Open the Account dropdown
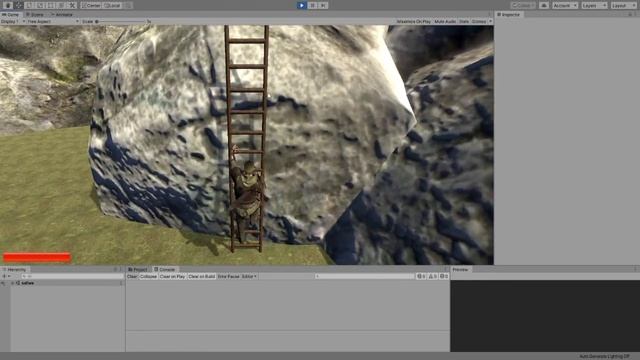Screen dimensions: 640x360 click(x=564, y=5)
